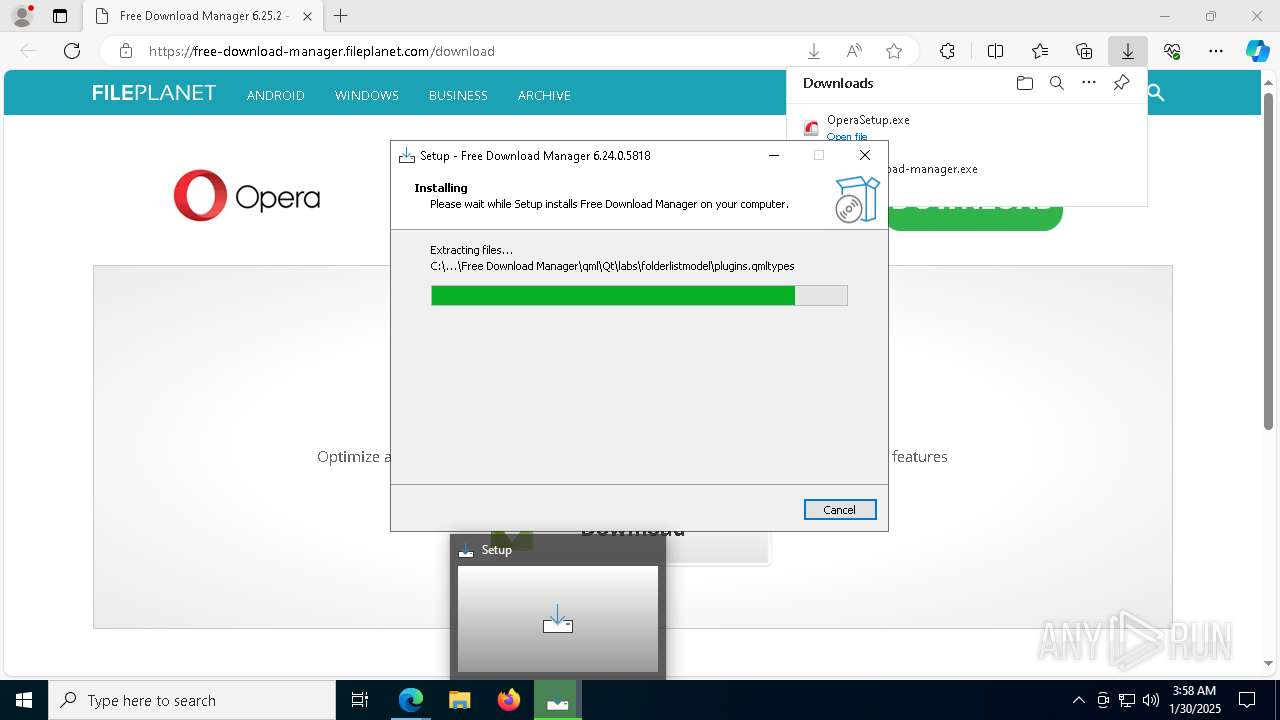The image size is (1280, 720).
Task: Open Task View on taskbar
Action: pos(360,700)
